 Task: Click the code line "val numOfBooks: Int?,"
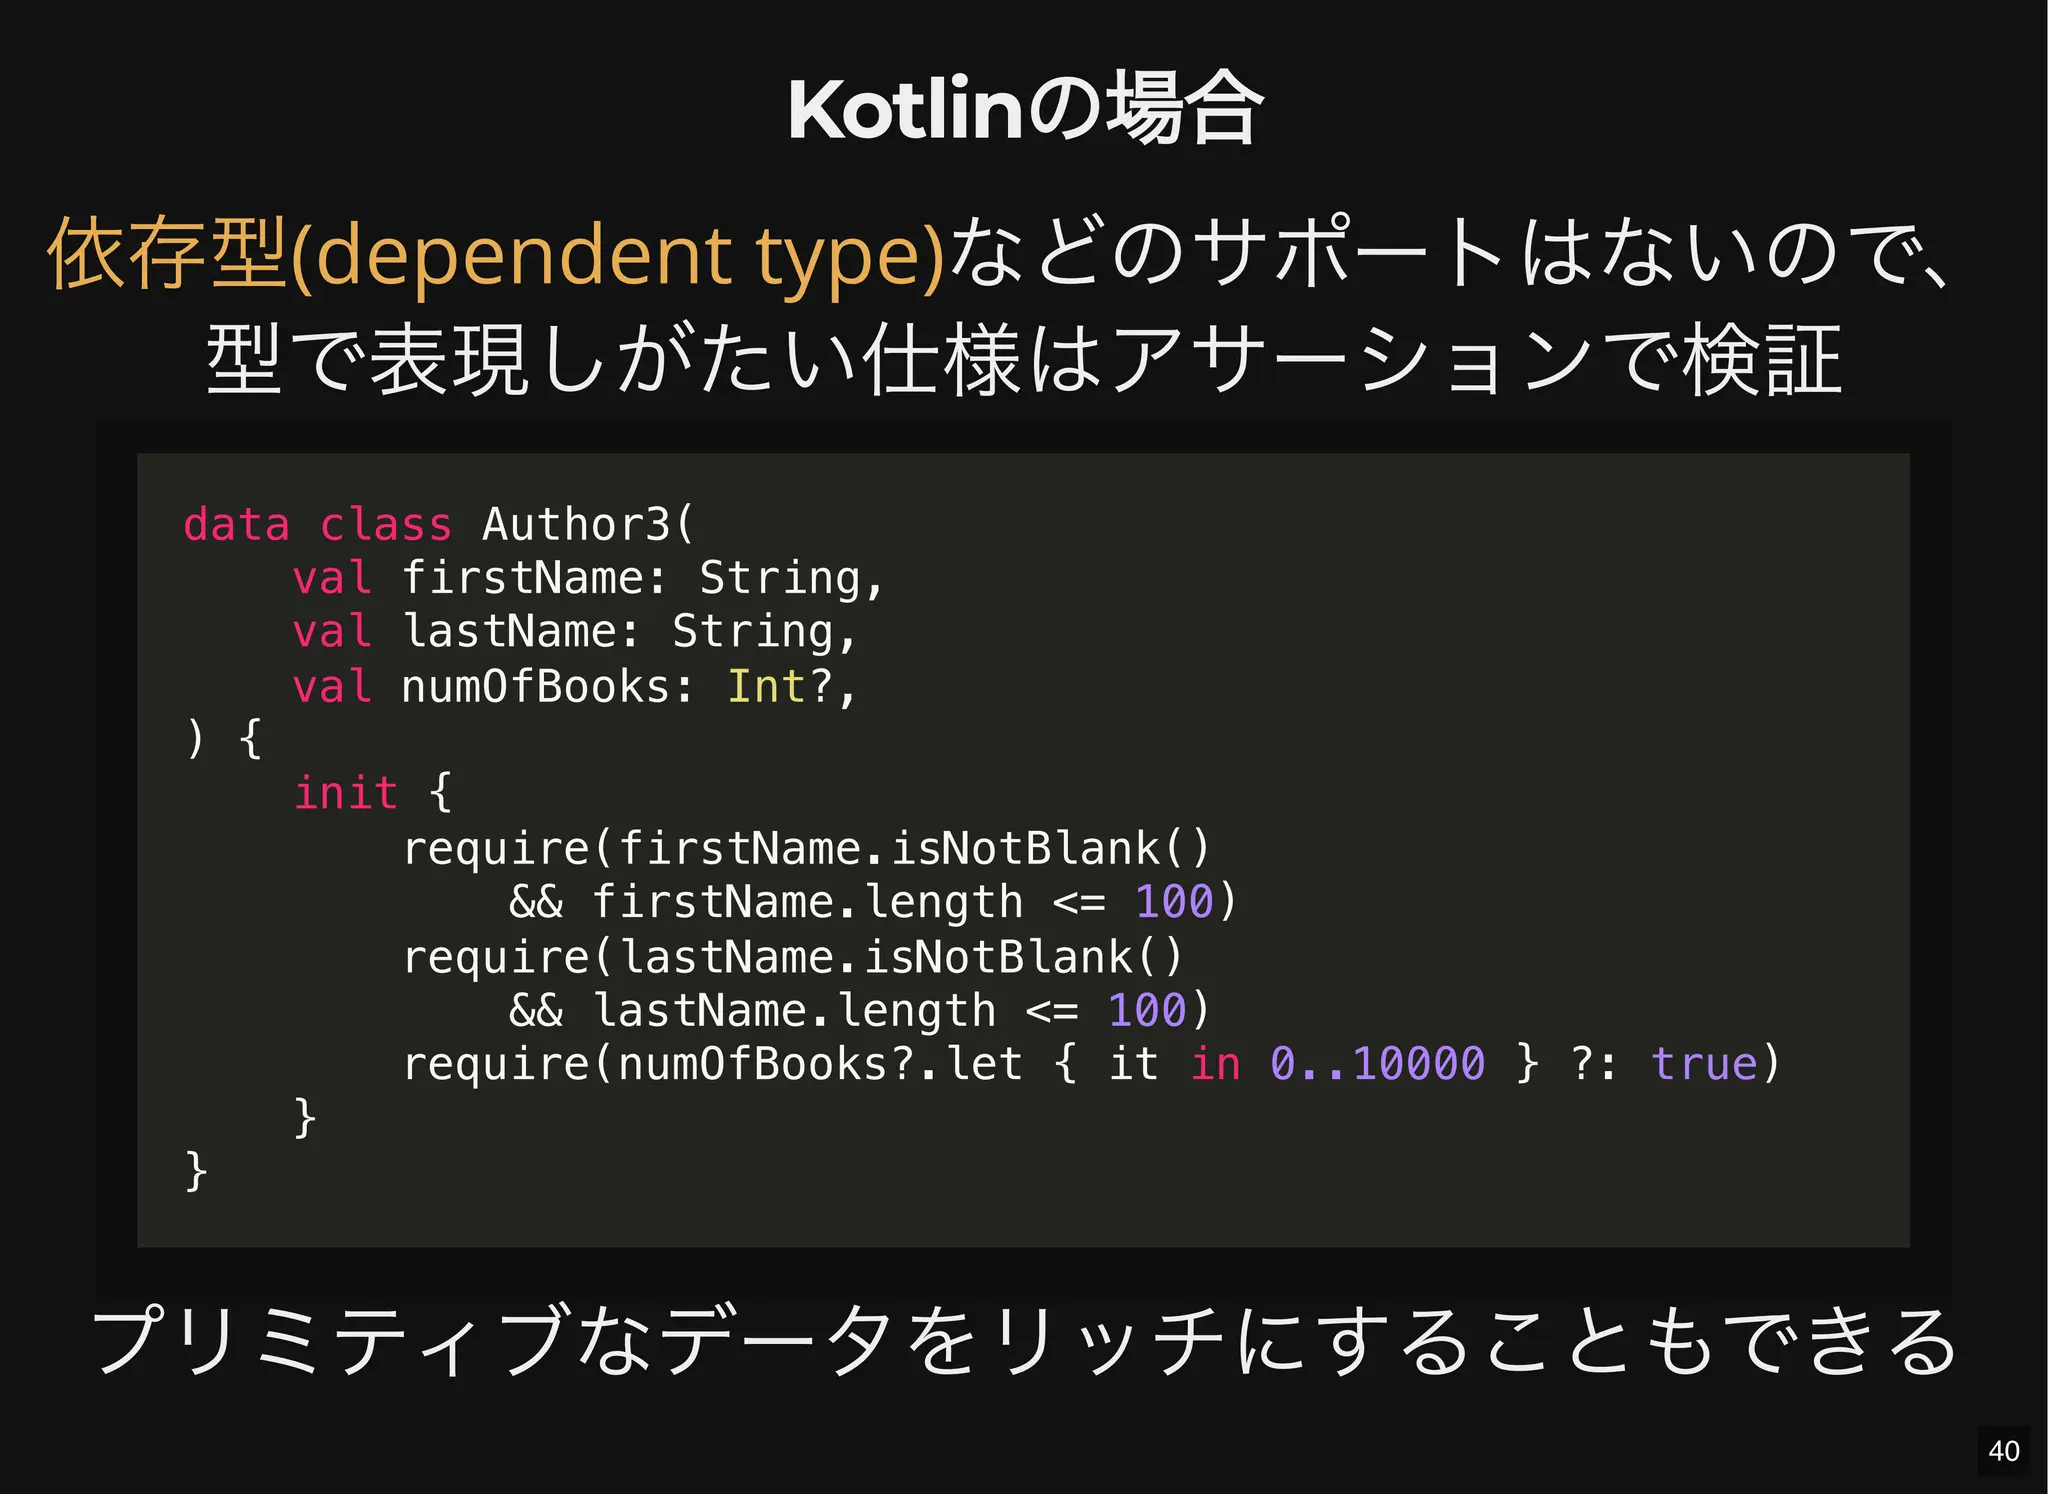[x=575, y=686]
